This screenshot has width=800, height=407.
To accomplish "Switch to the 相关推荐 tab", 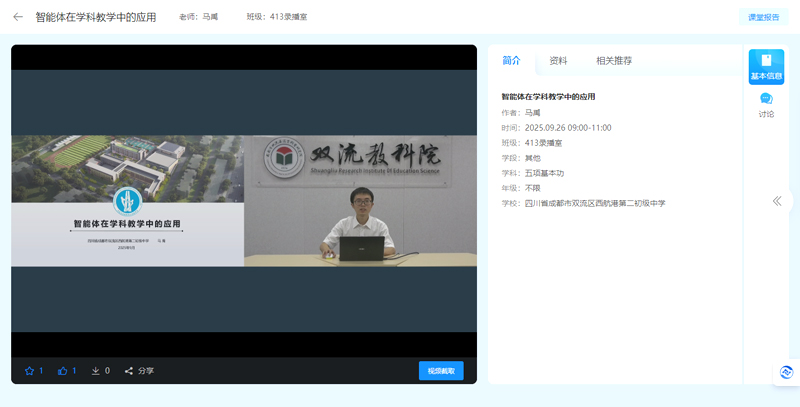I will coord(613,61).
